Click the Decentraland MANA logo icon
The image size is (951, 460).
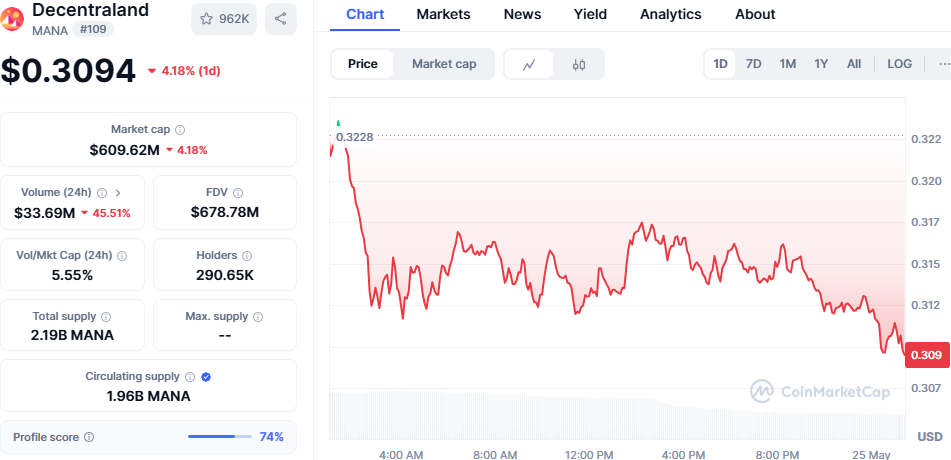[x=12, y=18]
